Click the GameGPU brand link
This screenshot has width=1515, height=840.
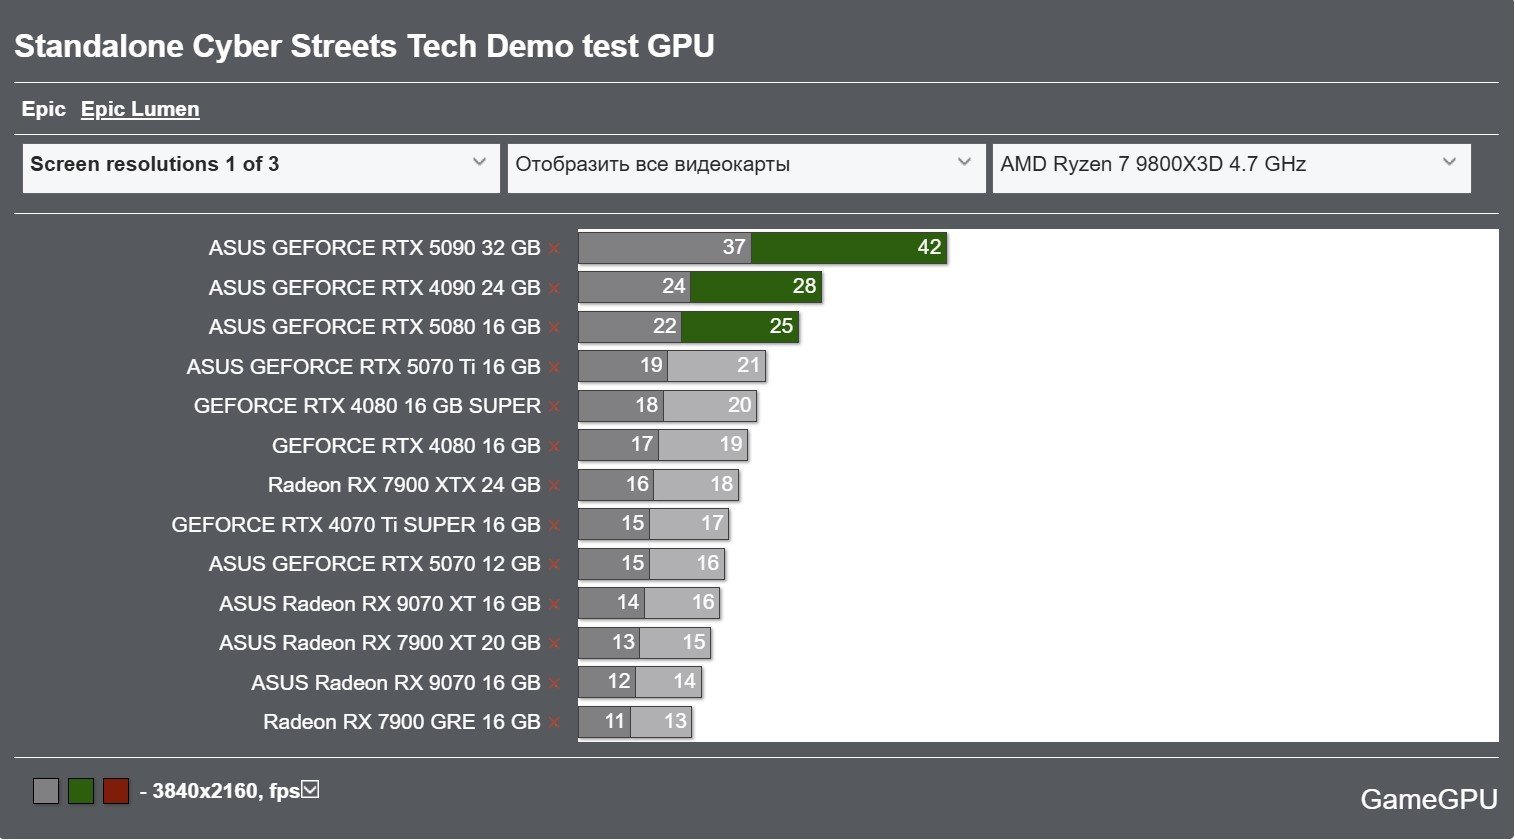tap(1428, 799)
